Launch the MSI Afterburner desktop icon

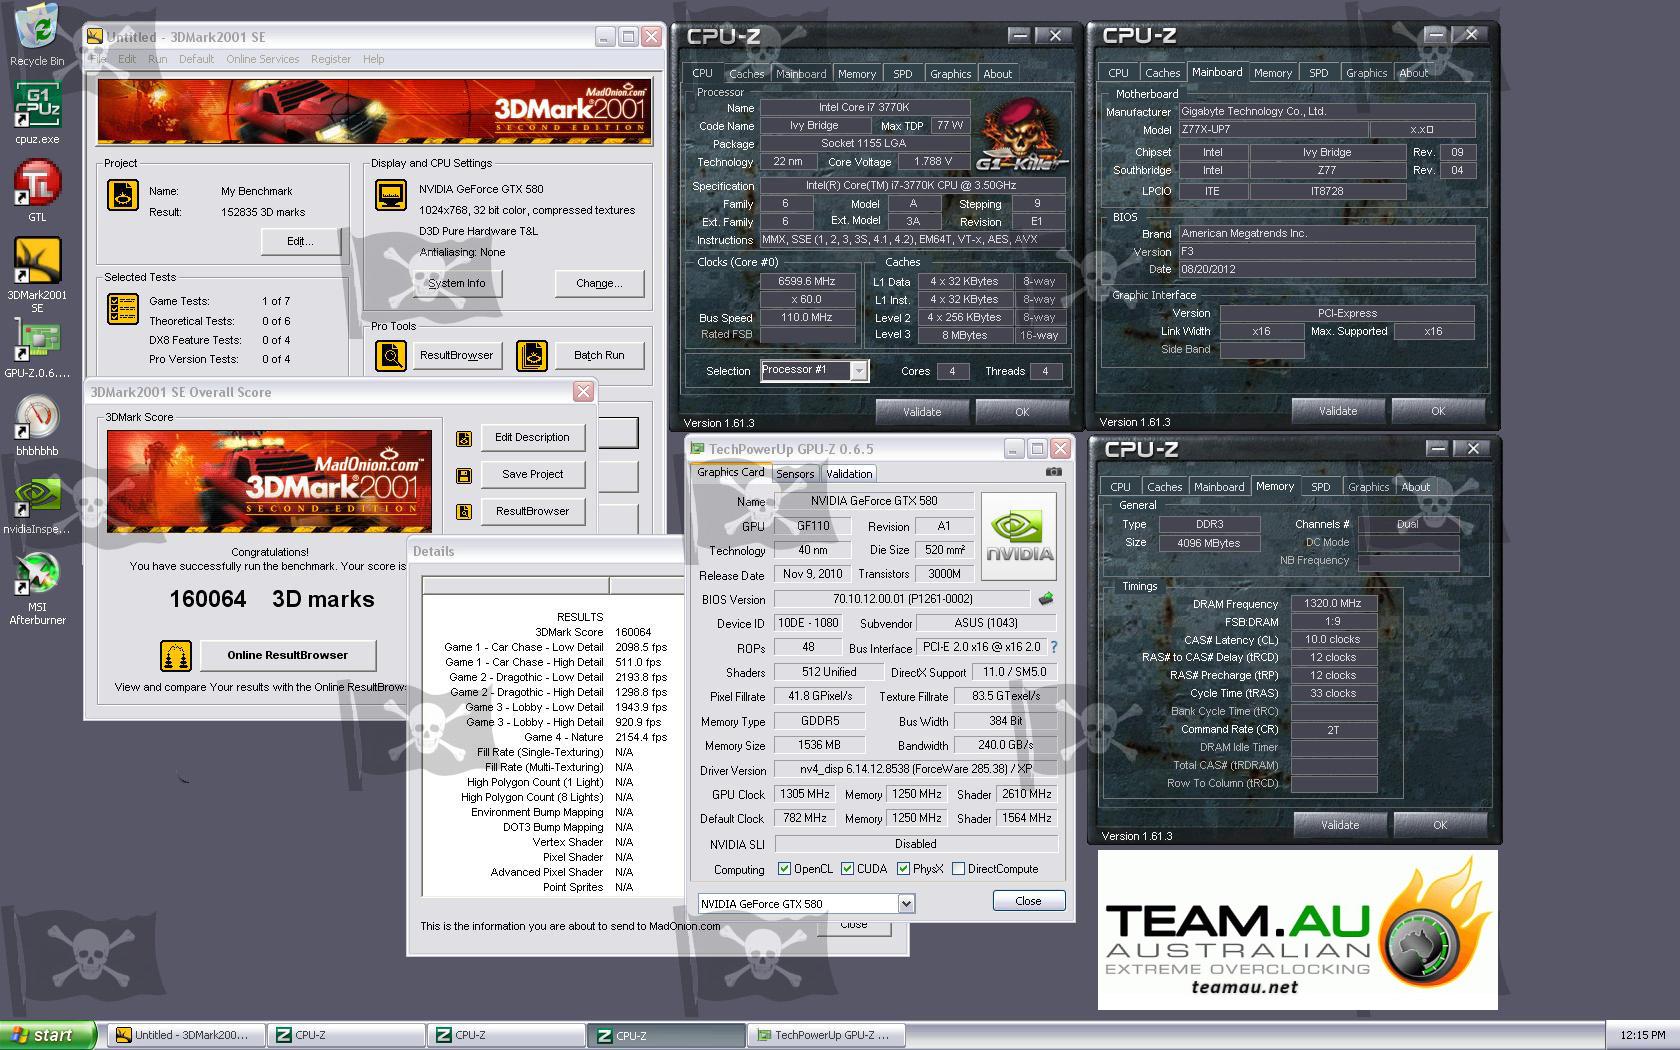tap(37, 590)
